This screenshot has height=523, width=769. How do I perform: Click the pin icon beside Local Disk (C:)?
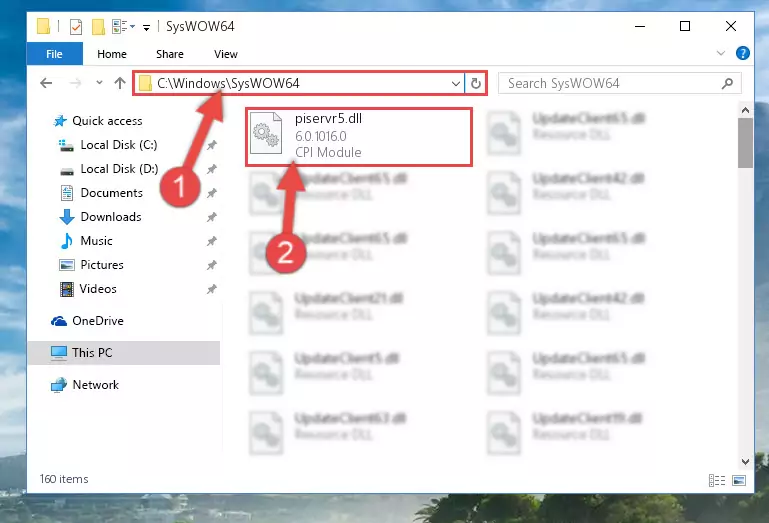pyautogui.click(x=212, y=145)
